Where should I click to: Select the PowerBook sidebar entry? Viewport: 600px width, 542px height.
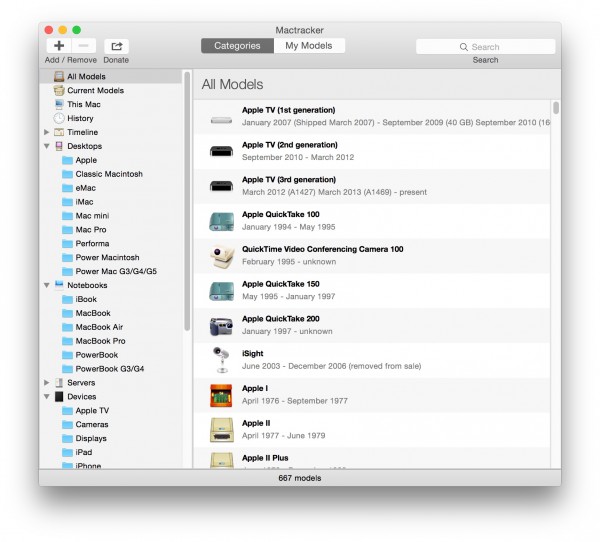coord(90,355)
